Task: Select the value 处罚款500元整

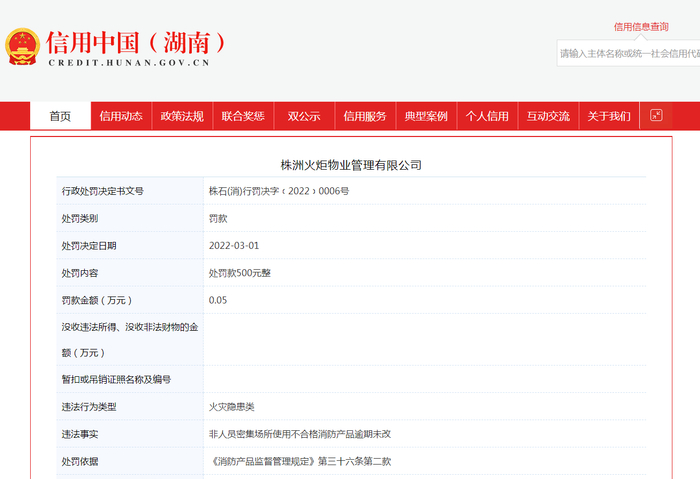Action: coord(240,273)
